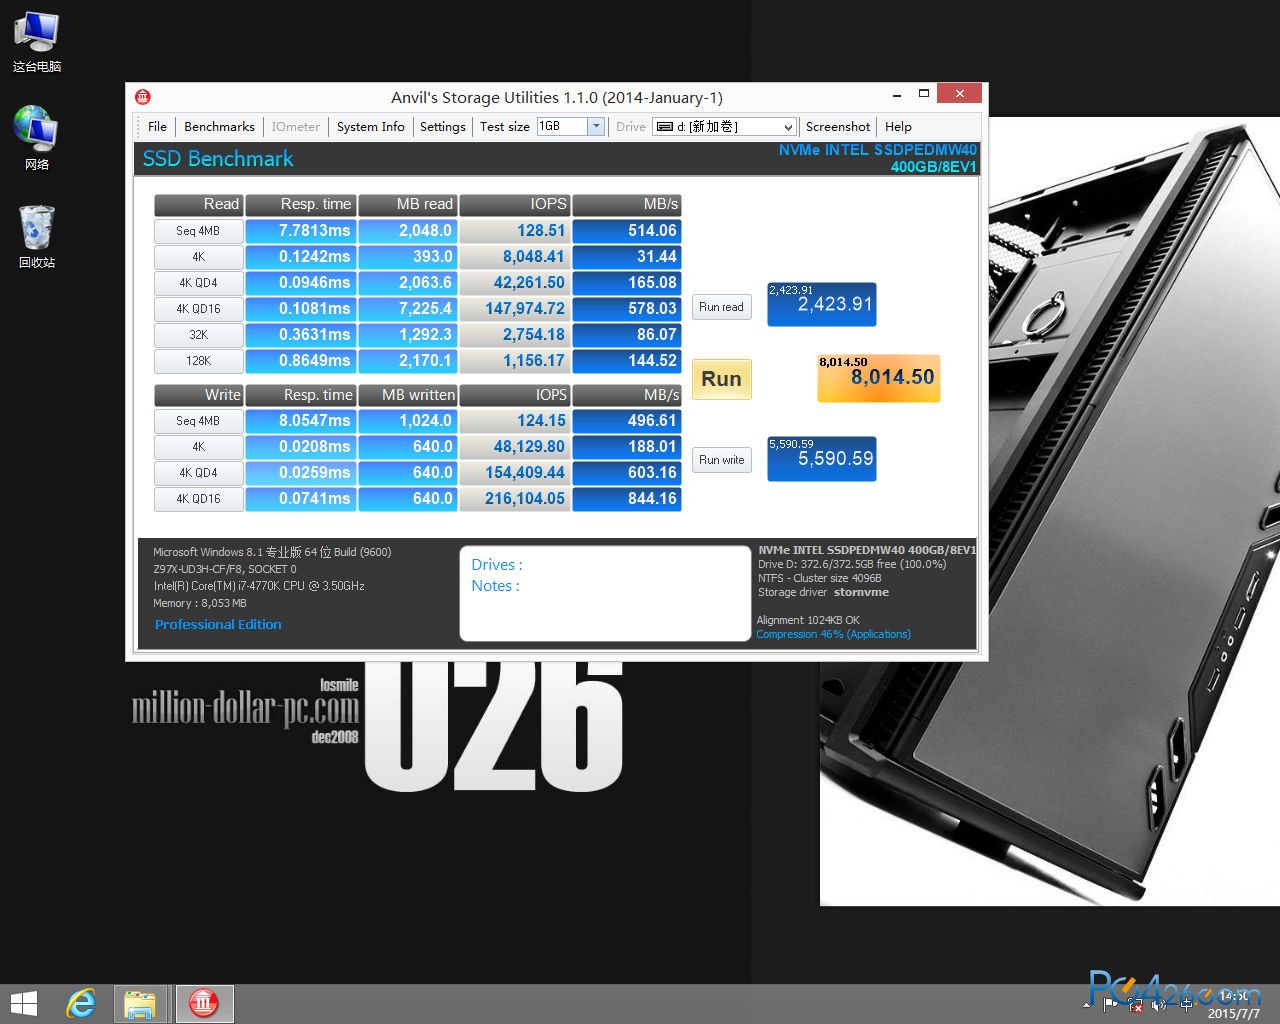Click the Write column header
The height and width of the screenshot is (1024, 1280).
[x=198, y=395]
